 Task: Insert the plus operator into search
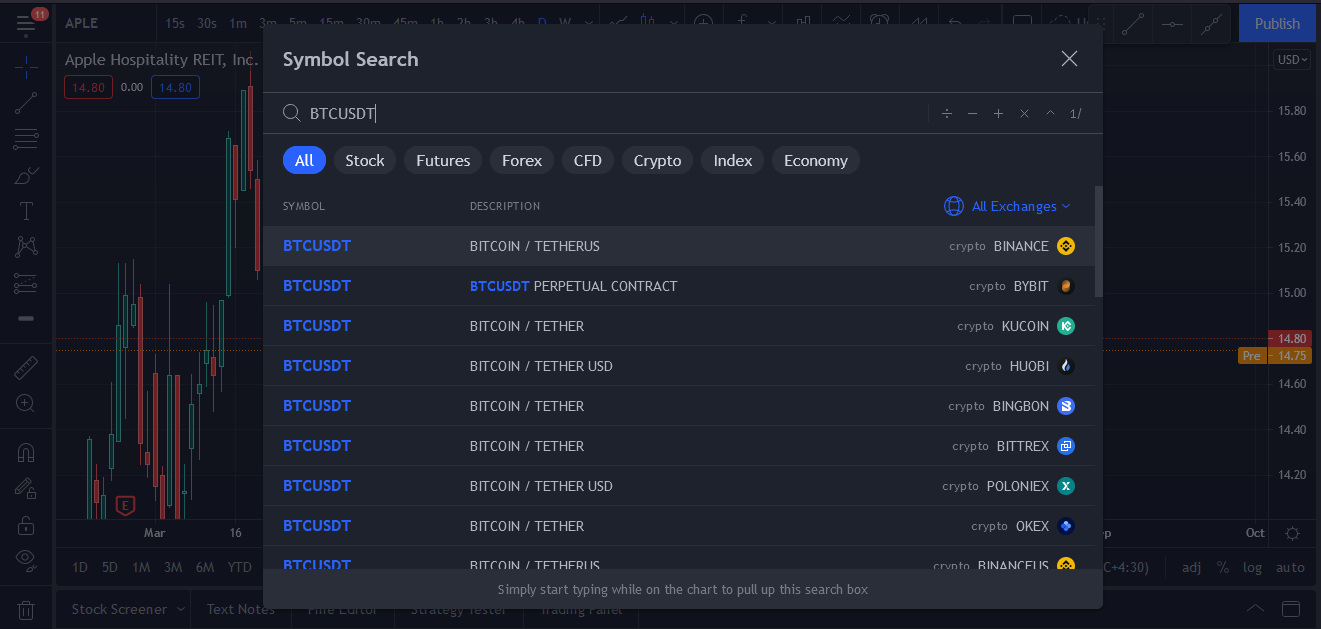pos(998,114)
